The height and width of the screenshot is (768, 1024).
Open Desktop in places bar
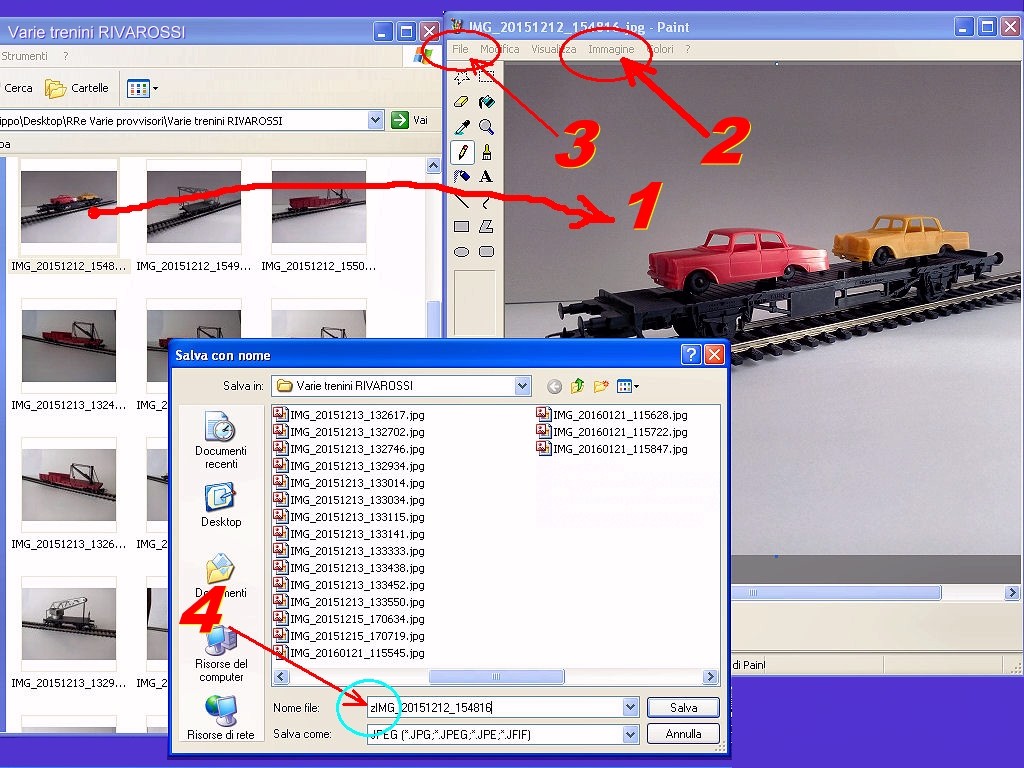point(221,505)
